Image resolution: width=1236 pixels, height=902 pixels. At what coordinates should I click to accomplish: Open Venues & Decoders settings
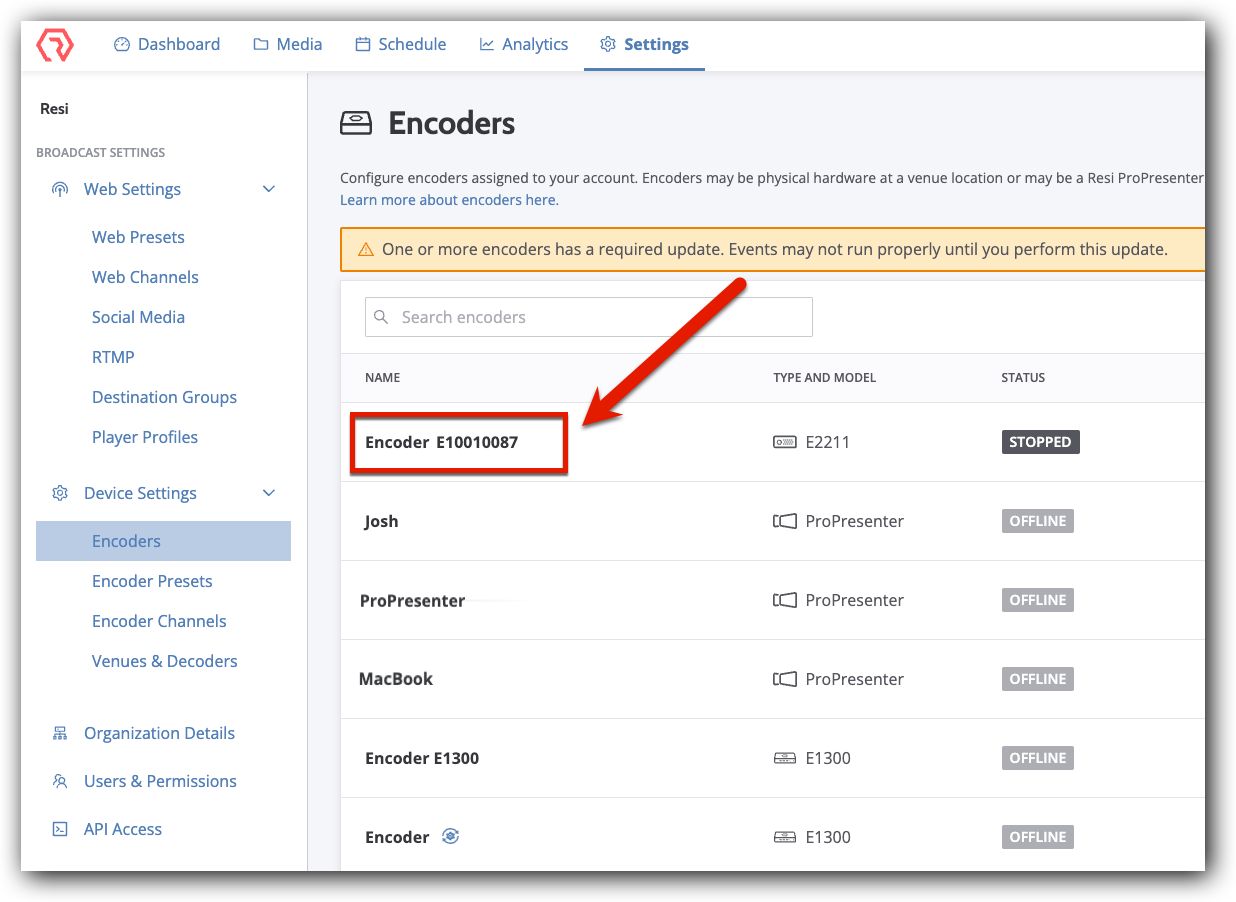tap(164, 661)
